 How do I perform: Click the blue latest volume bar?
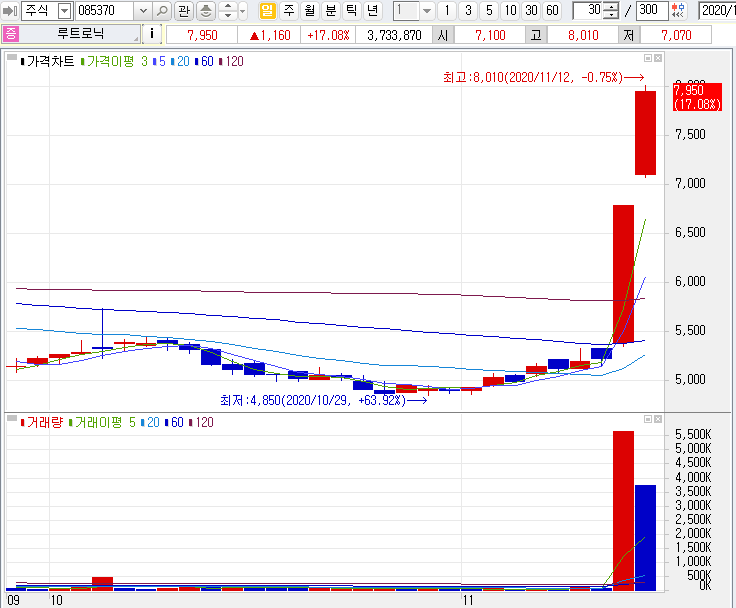645,538
